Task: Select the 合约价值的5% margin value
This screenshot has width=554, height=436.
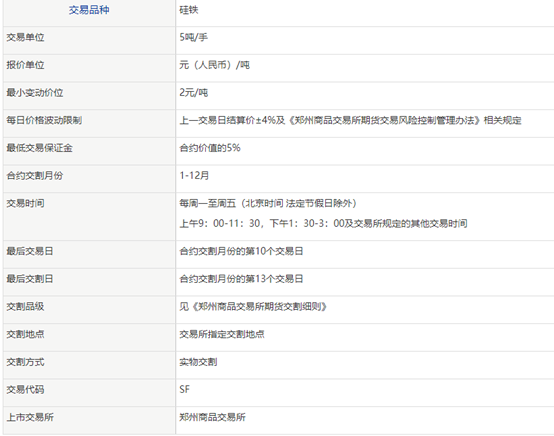Action: pyautogui.click(x=210, y=148)
